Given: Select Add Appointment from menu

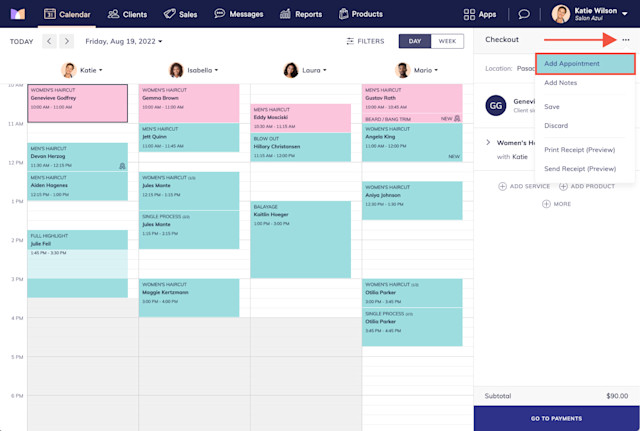Looking at the screenshot, I should coord(585,64).
